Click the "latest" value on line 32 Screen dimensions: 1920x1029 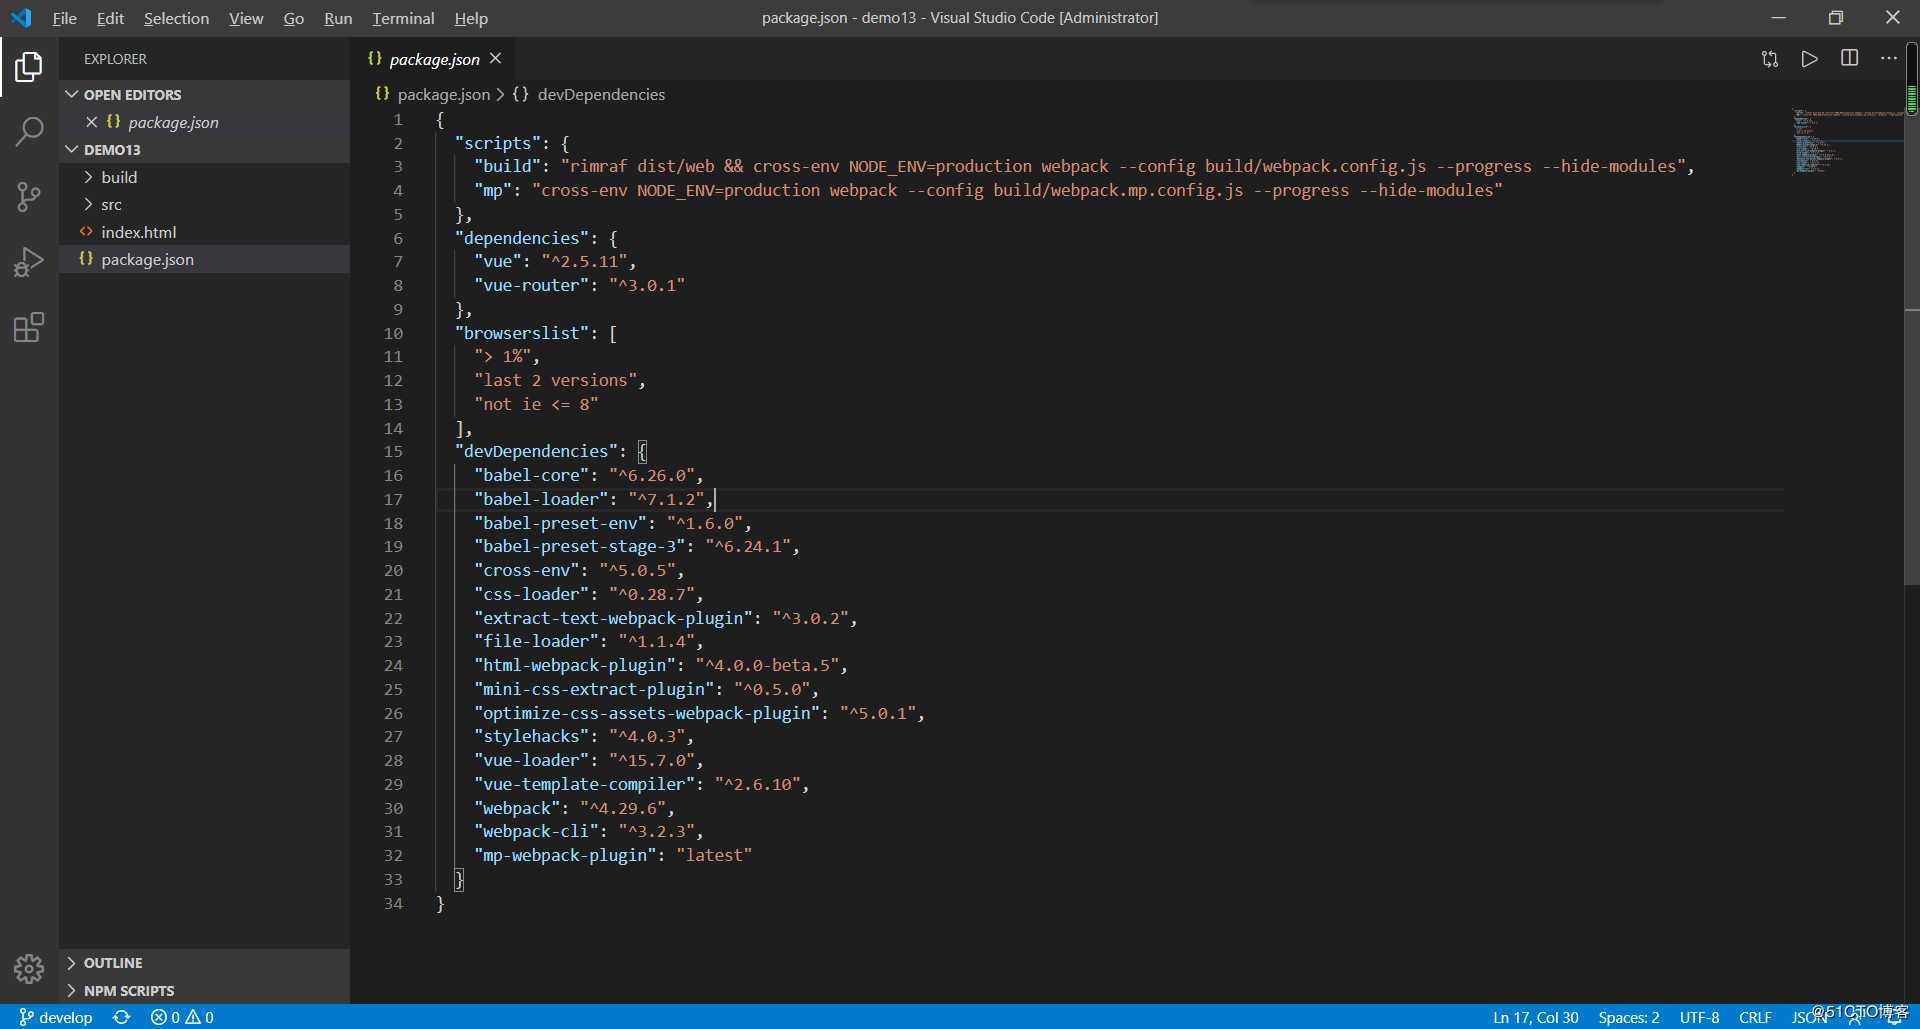coord(714,855)
